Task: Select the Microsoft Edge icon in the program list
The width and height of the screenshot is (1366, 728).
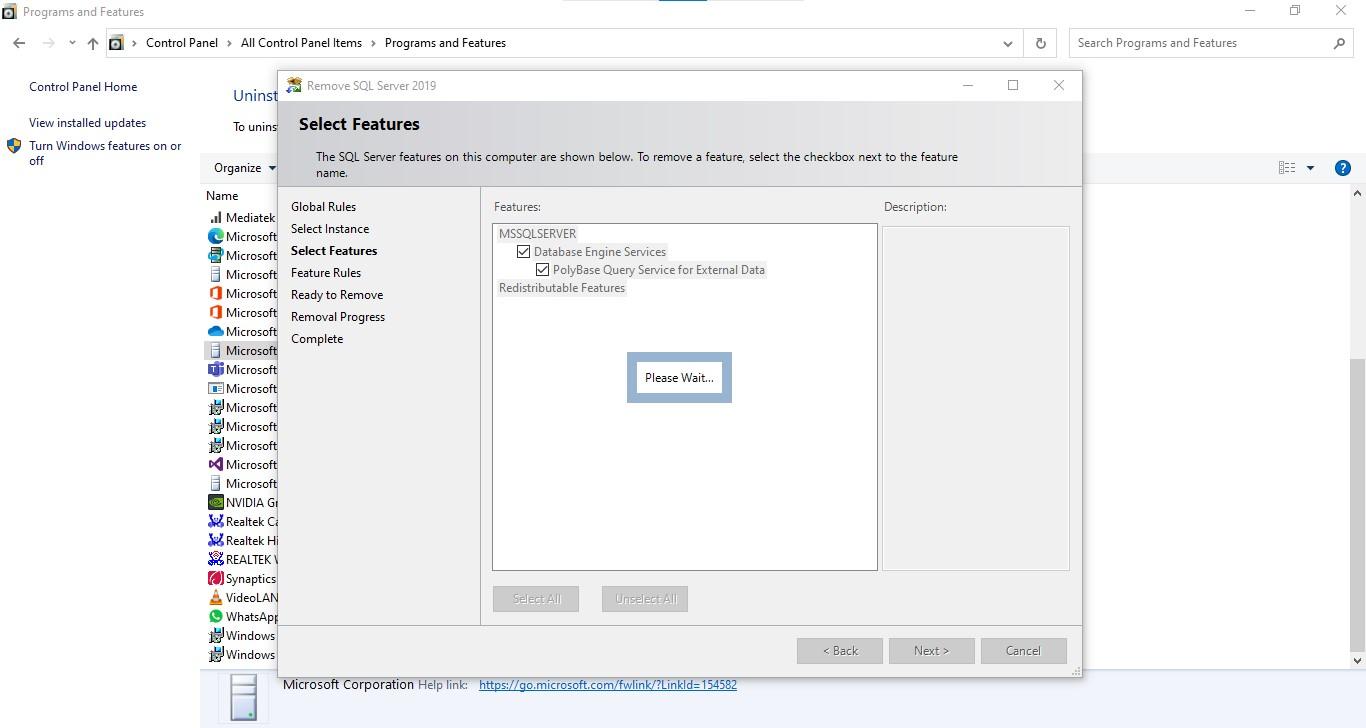Action: tap(215, 236)
